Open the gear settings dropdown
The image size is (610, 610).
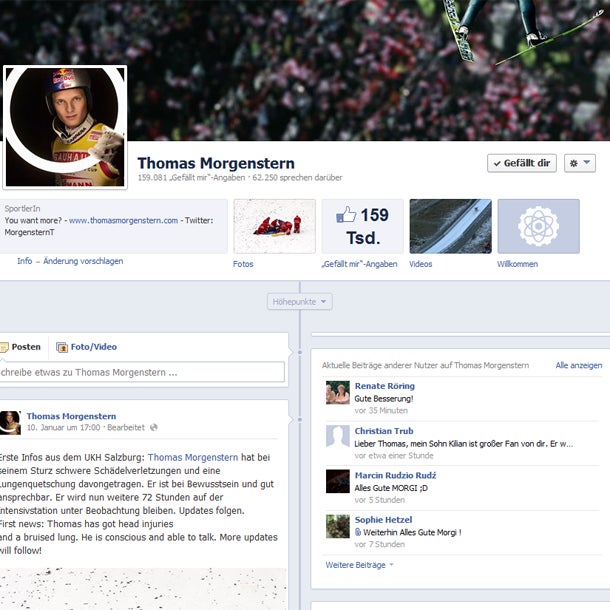pos(579,163)
